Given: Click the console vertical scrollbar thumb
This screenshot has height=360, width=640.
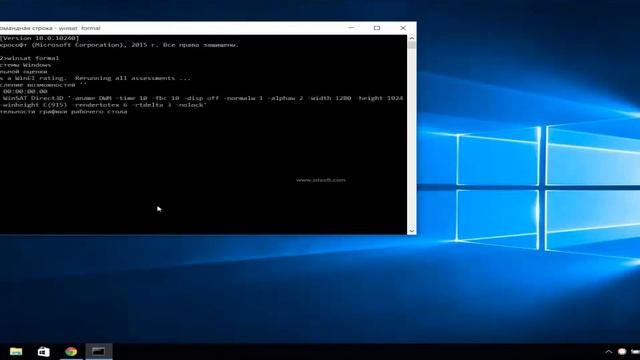Looking at the screenshot, I should click(411, 45).
